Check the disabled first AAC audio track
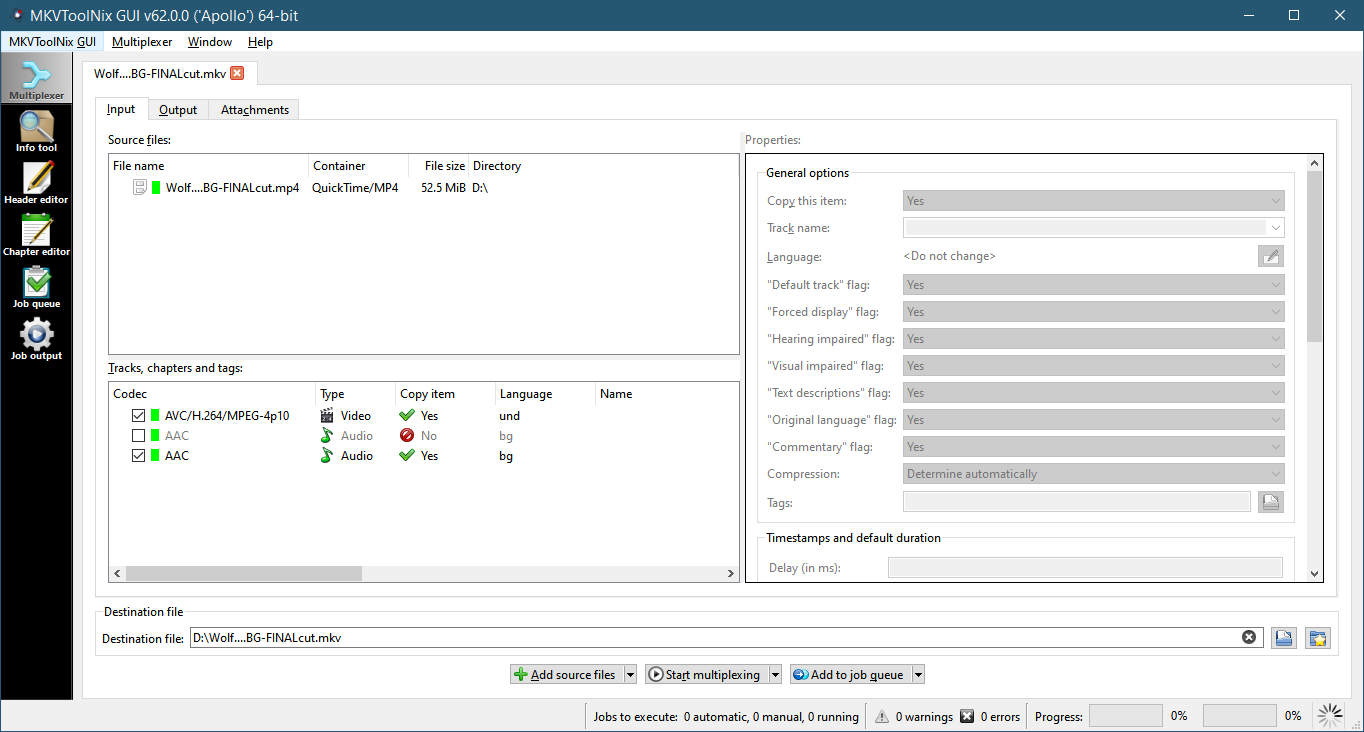 (x=138, y=435)
